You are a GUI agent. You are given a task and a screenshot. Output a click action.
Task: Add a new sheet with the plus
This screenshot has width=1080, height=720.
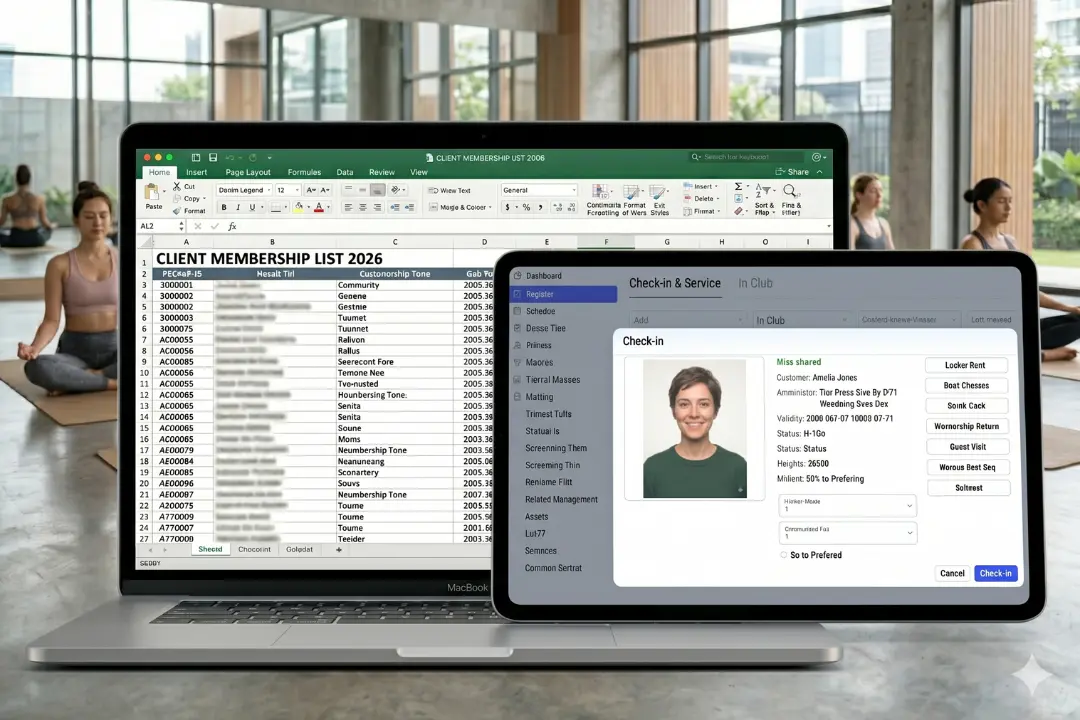point(338,550)
